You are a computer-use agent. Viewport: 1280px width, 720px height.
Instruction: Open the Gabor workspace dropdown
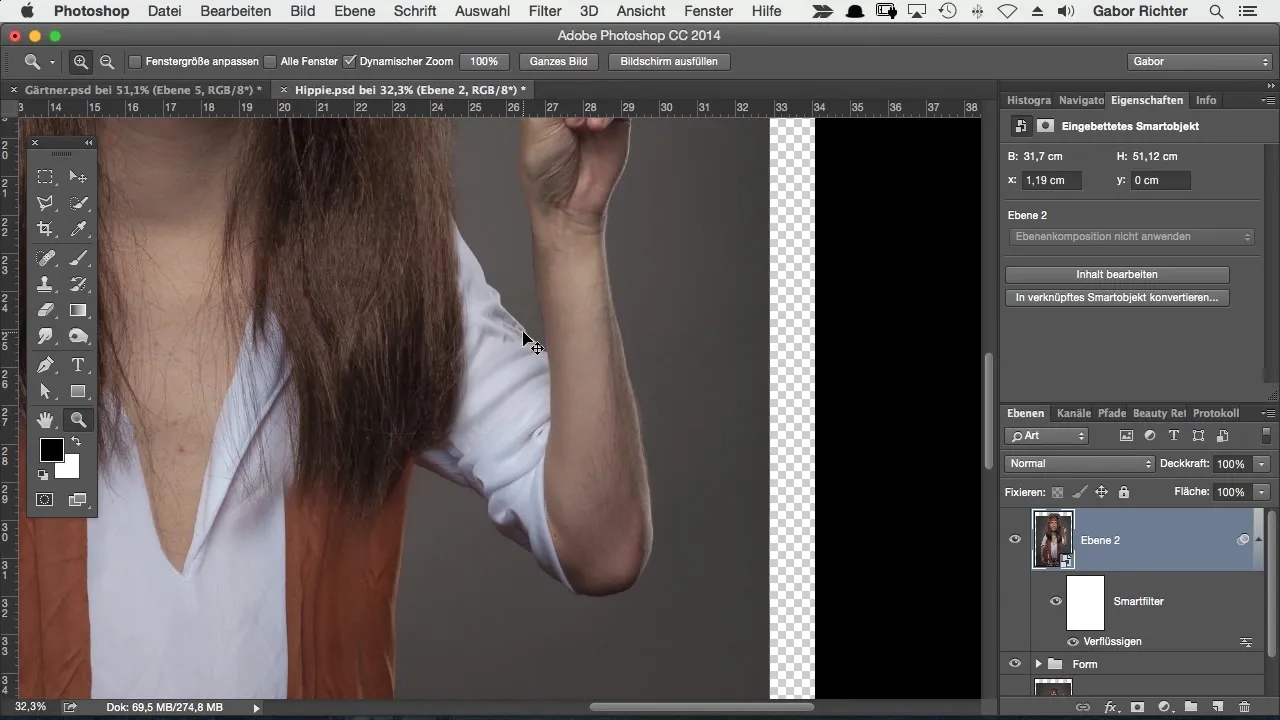point(1198,61)
